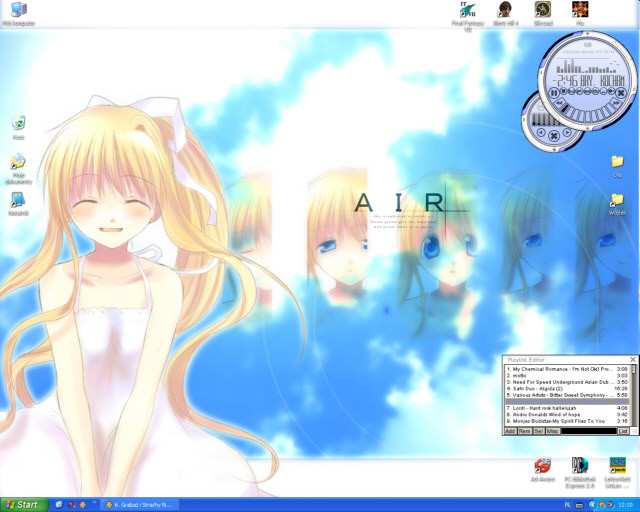Adjust the leftmost equalizer band slider
This screenshot has width=640, height=512.
point(534,119)
